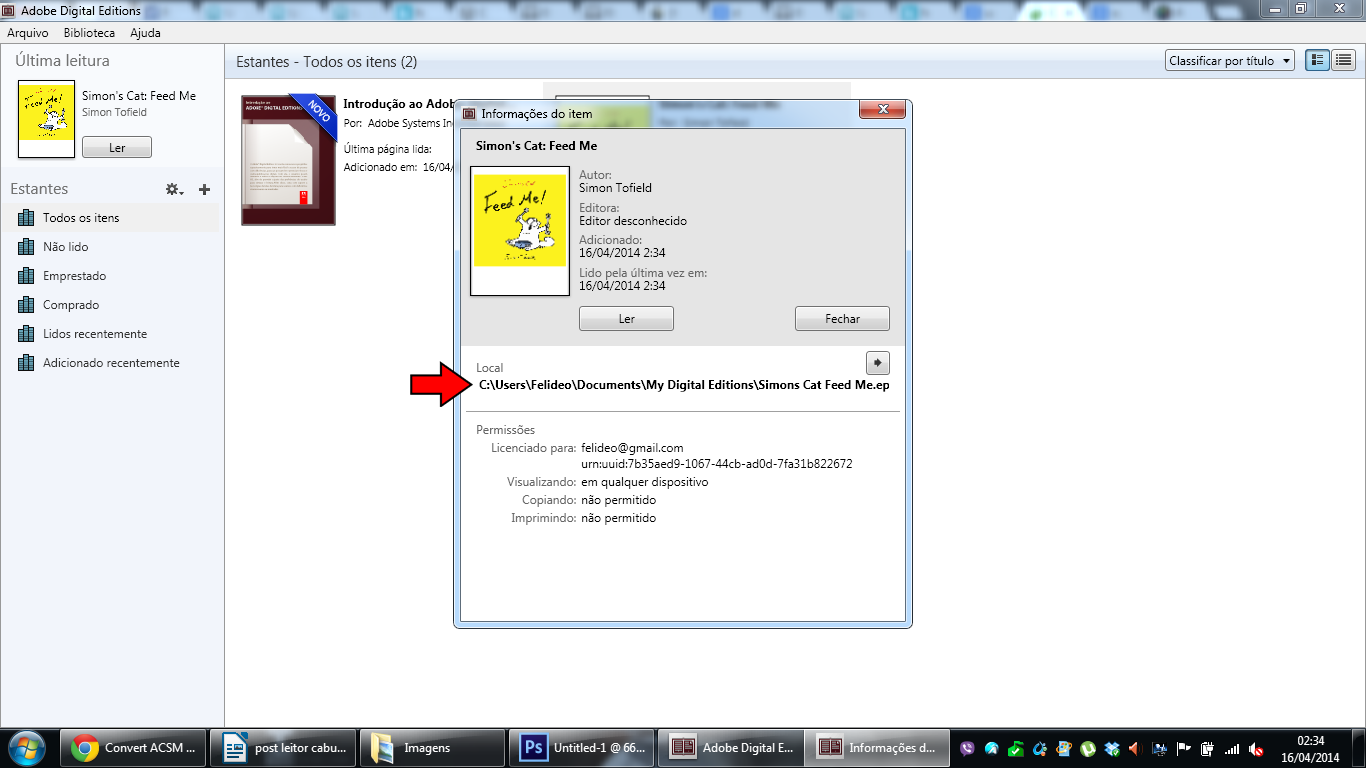The height and width of the screenshot is (768, 1366).
Task: Click the Simon's Cat cover in dialog
Action: pyautogui.click(x=520, y=231)
